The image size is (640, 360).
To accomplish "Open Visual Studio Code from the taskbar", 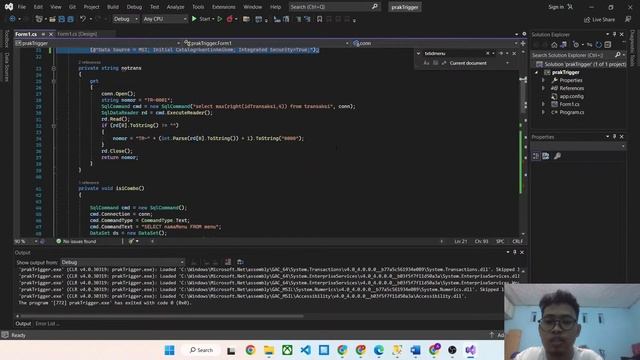I will point(305,350).
